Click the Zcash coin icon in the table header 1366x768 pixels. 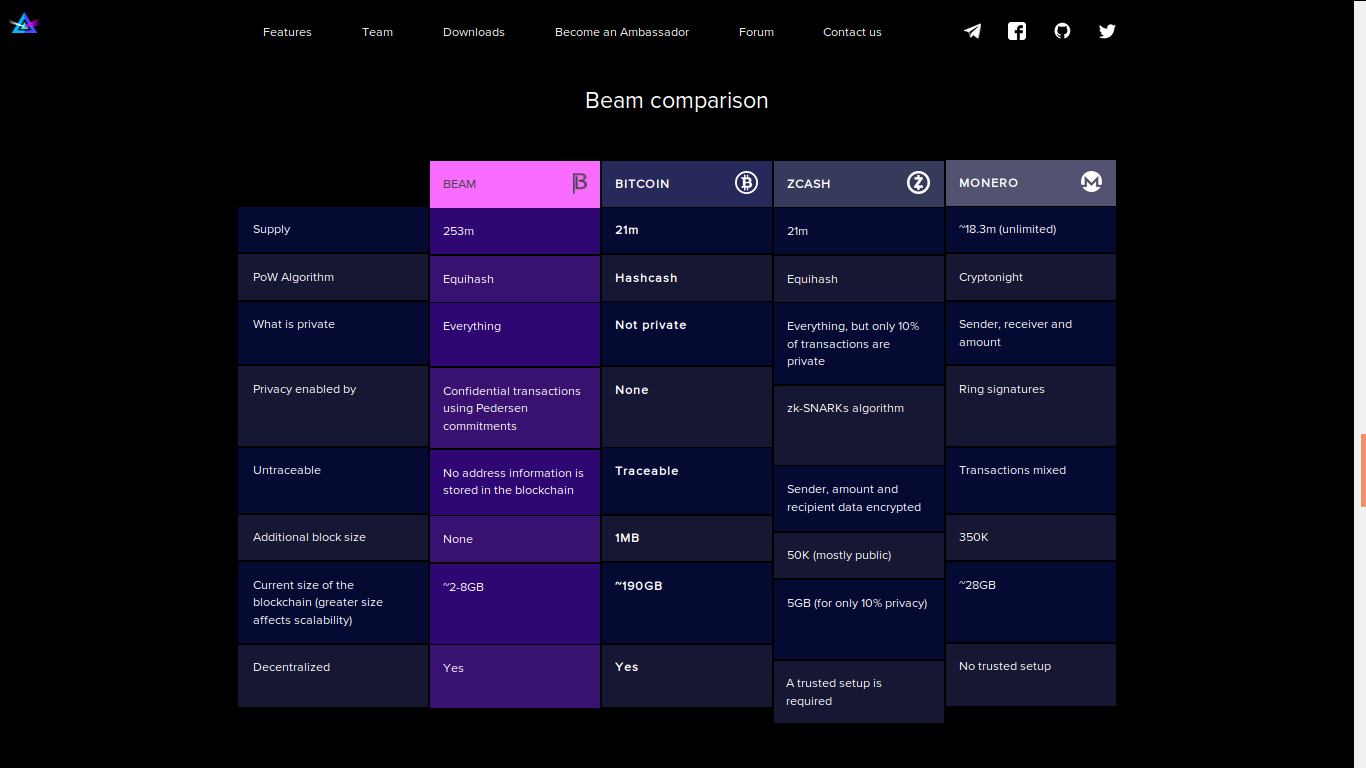918,182
